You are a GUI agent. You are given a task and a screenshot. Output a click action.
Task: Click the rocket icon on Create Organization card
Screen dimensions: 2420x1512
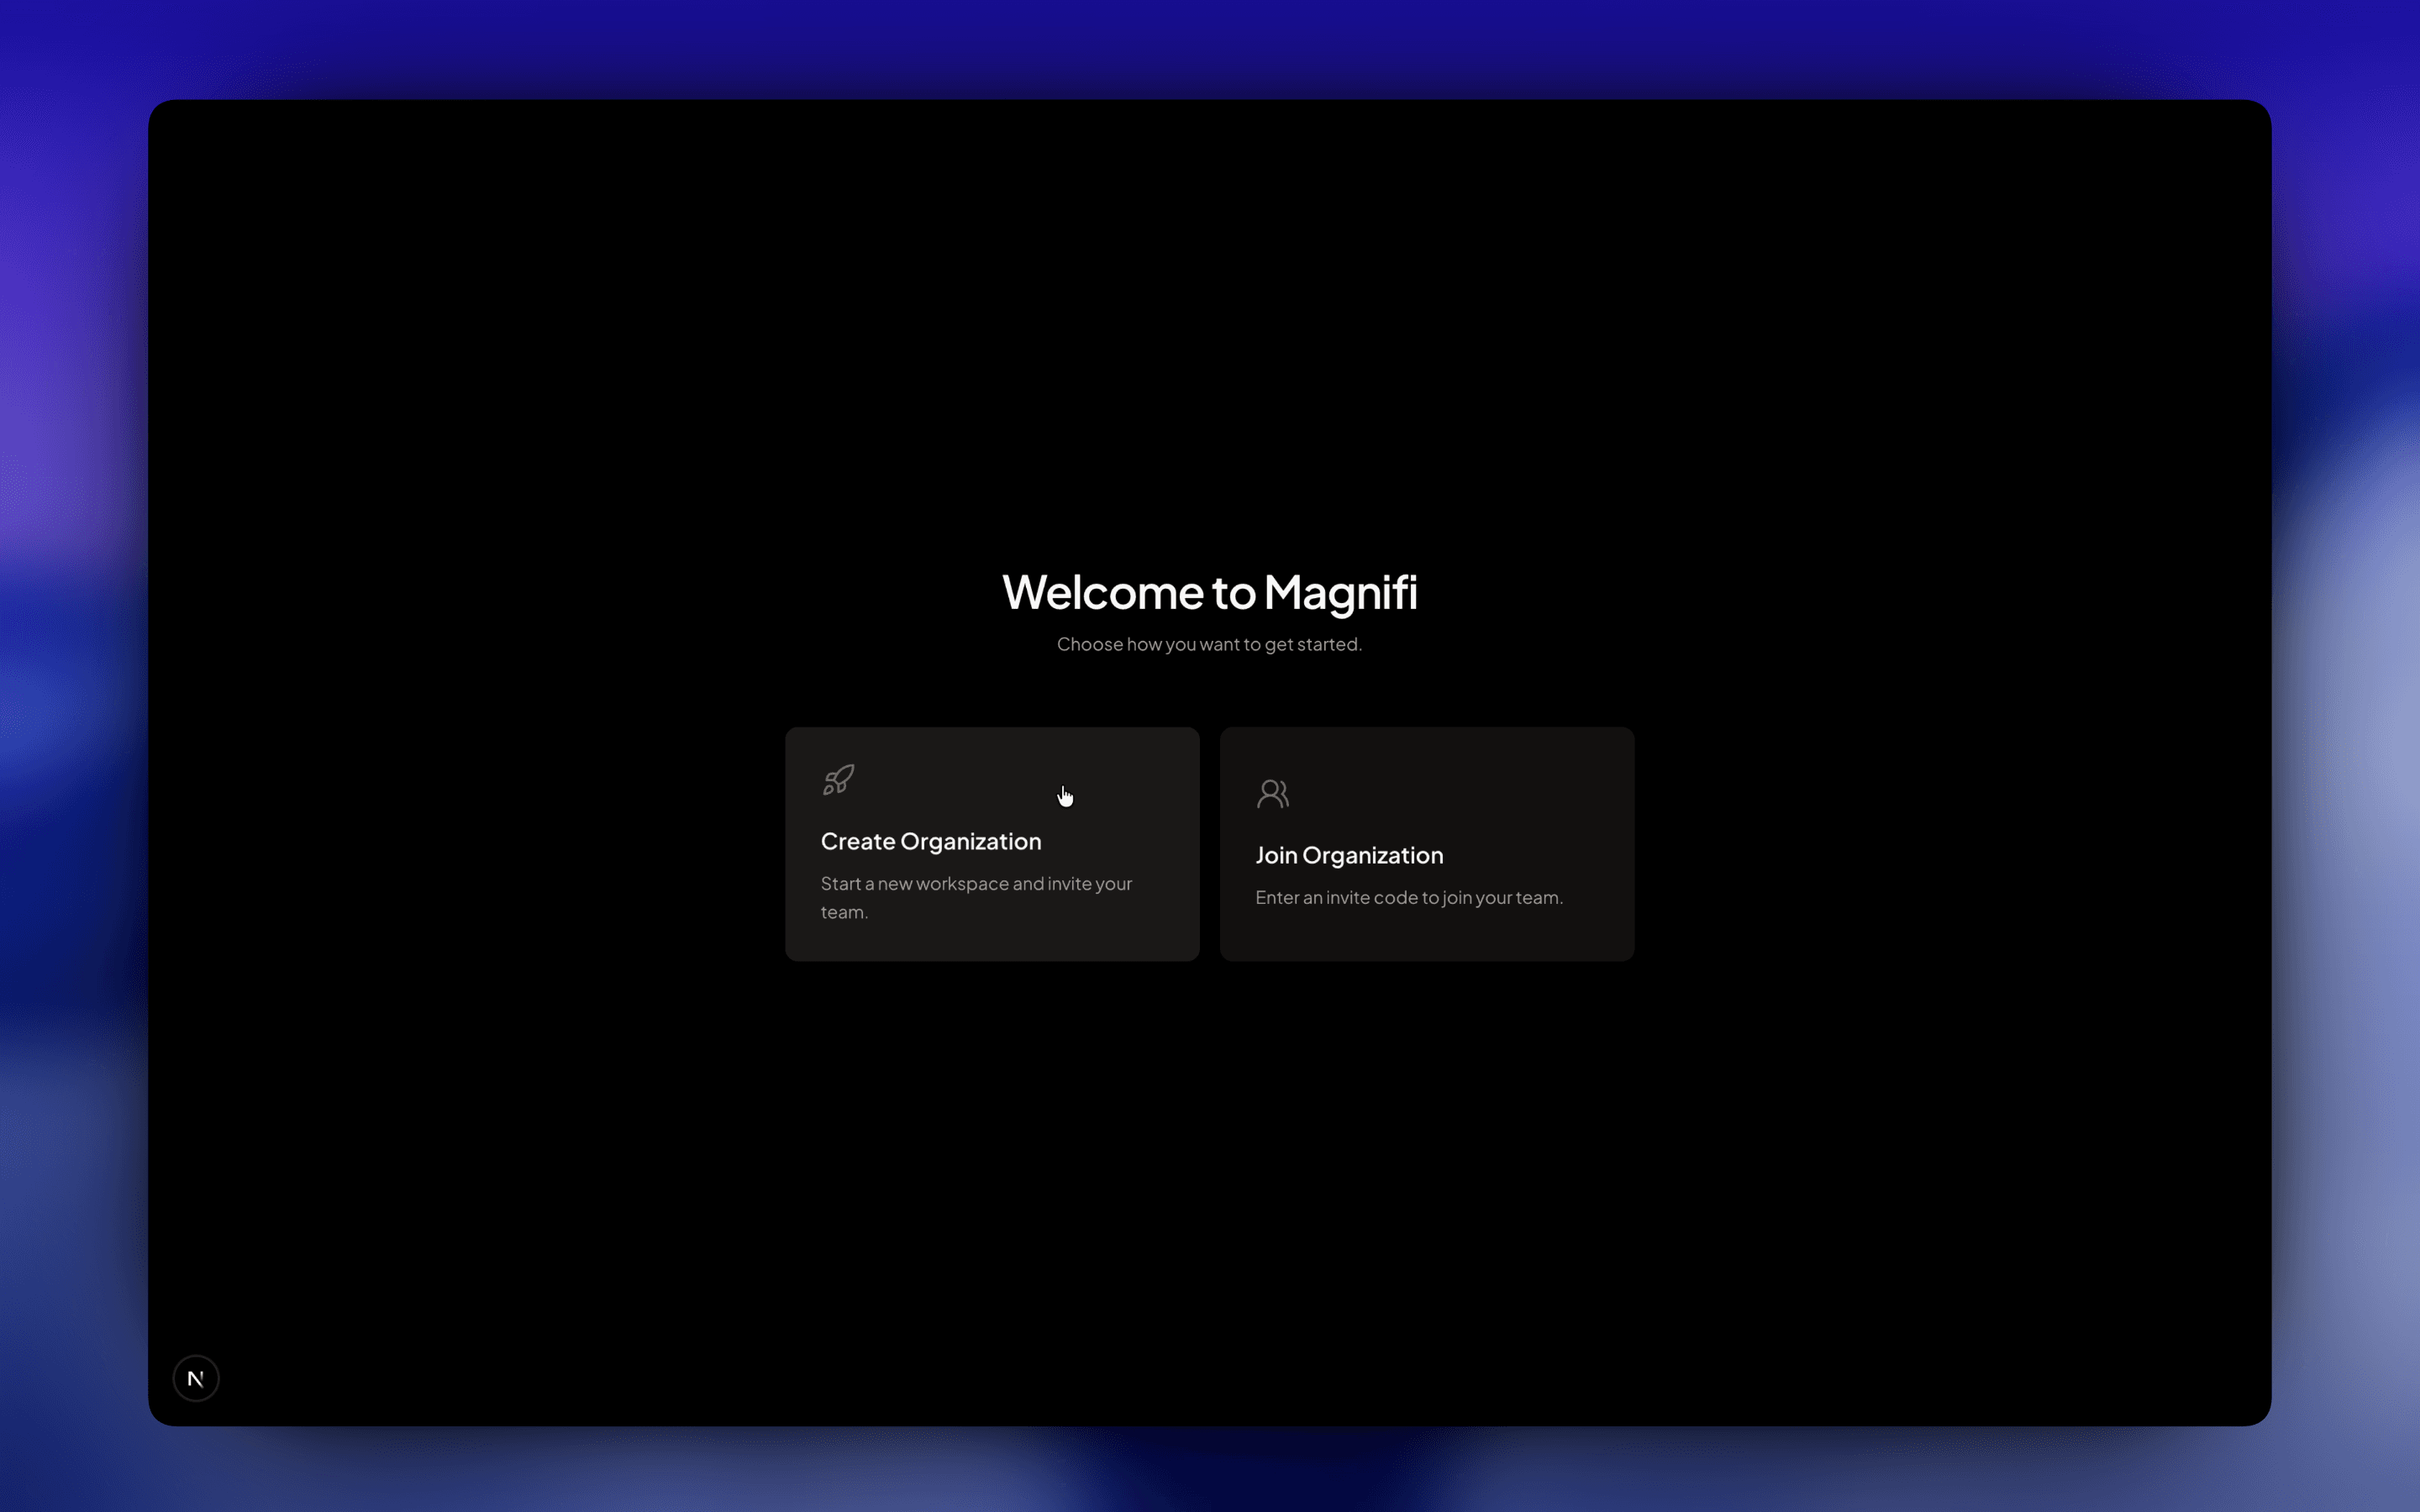click(x=838, y=780)
